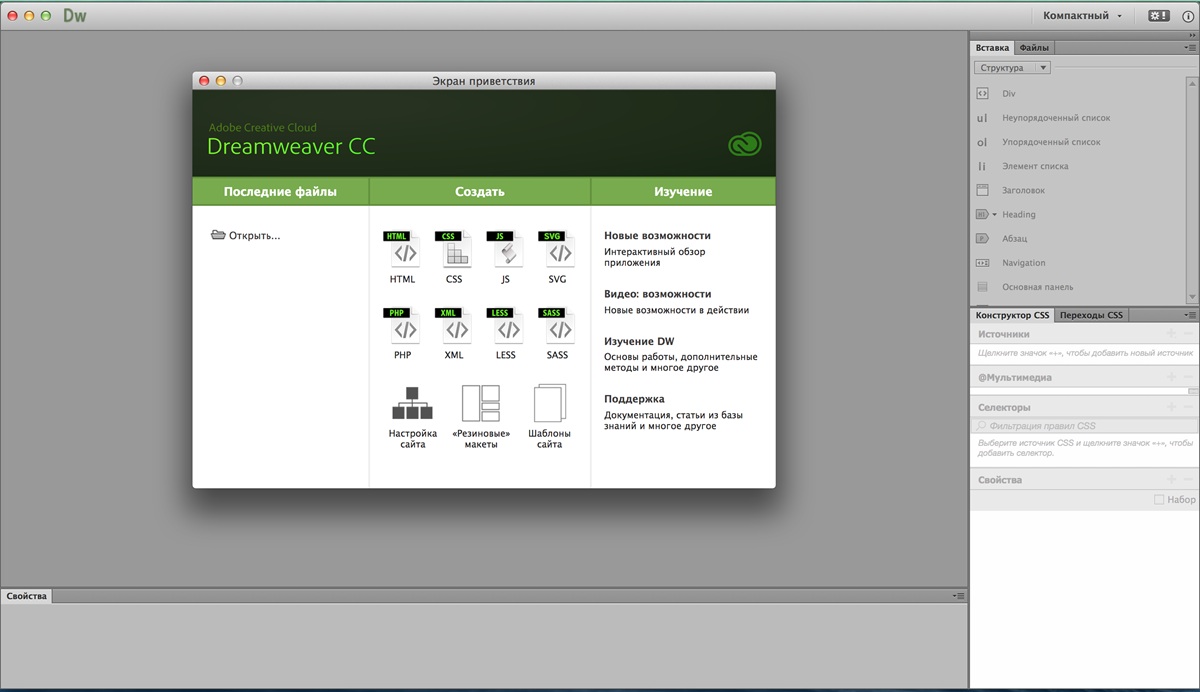This screenshot has width=1200, height=692.
Task: Add a property in Свойства section
Action: 1171,479
